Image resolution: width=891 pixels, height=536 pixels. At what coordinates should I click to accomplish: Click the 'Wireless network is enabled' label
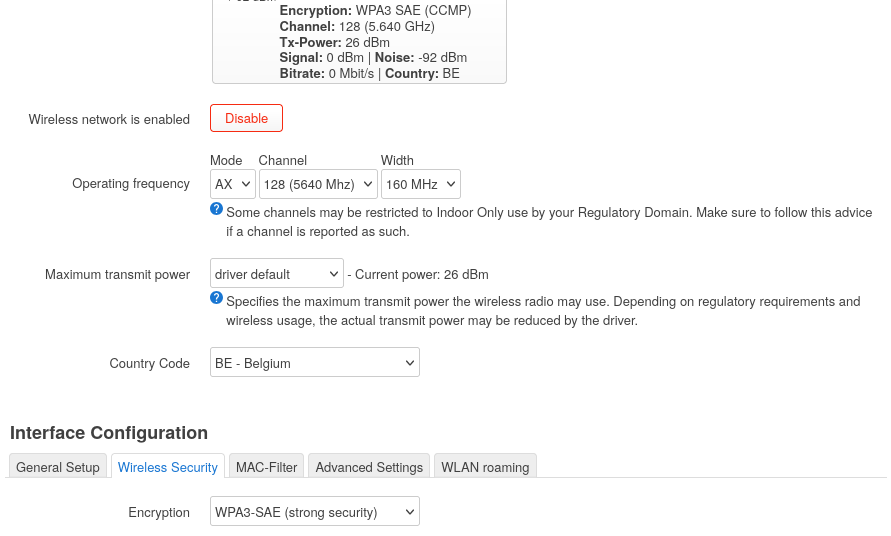tap(109, 119)
